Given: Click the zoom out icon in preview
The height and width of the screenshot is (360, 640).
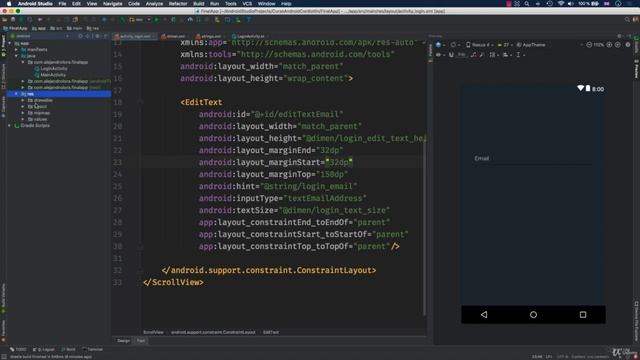Looking at the screenshot, I should 589,45.
